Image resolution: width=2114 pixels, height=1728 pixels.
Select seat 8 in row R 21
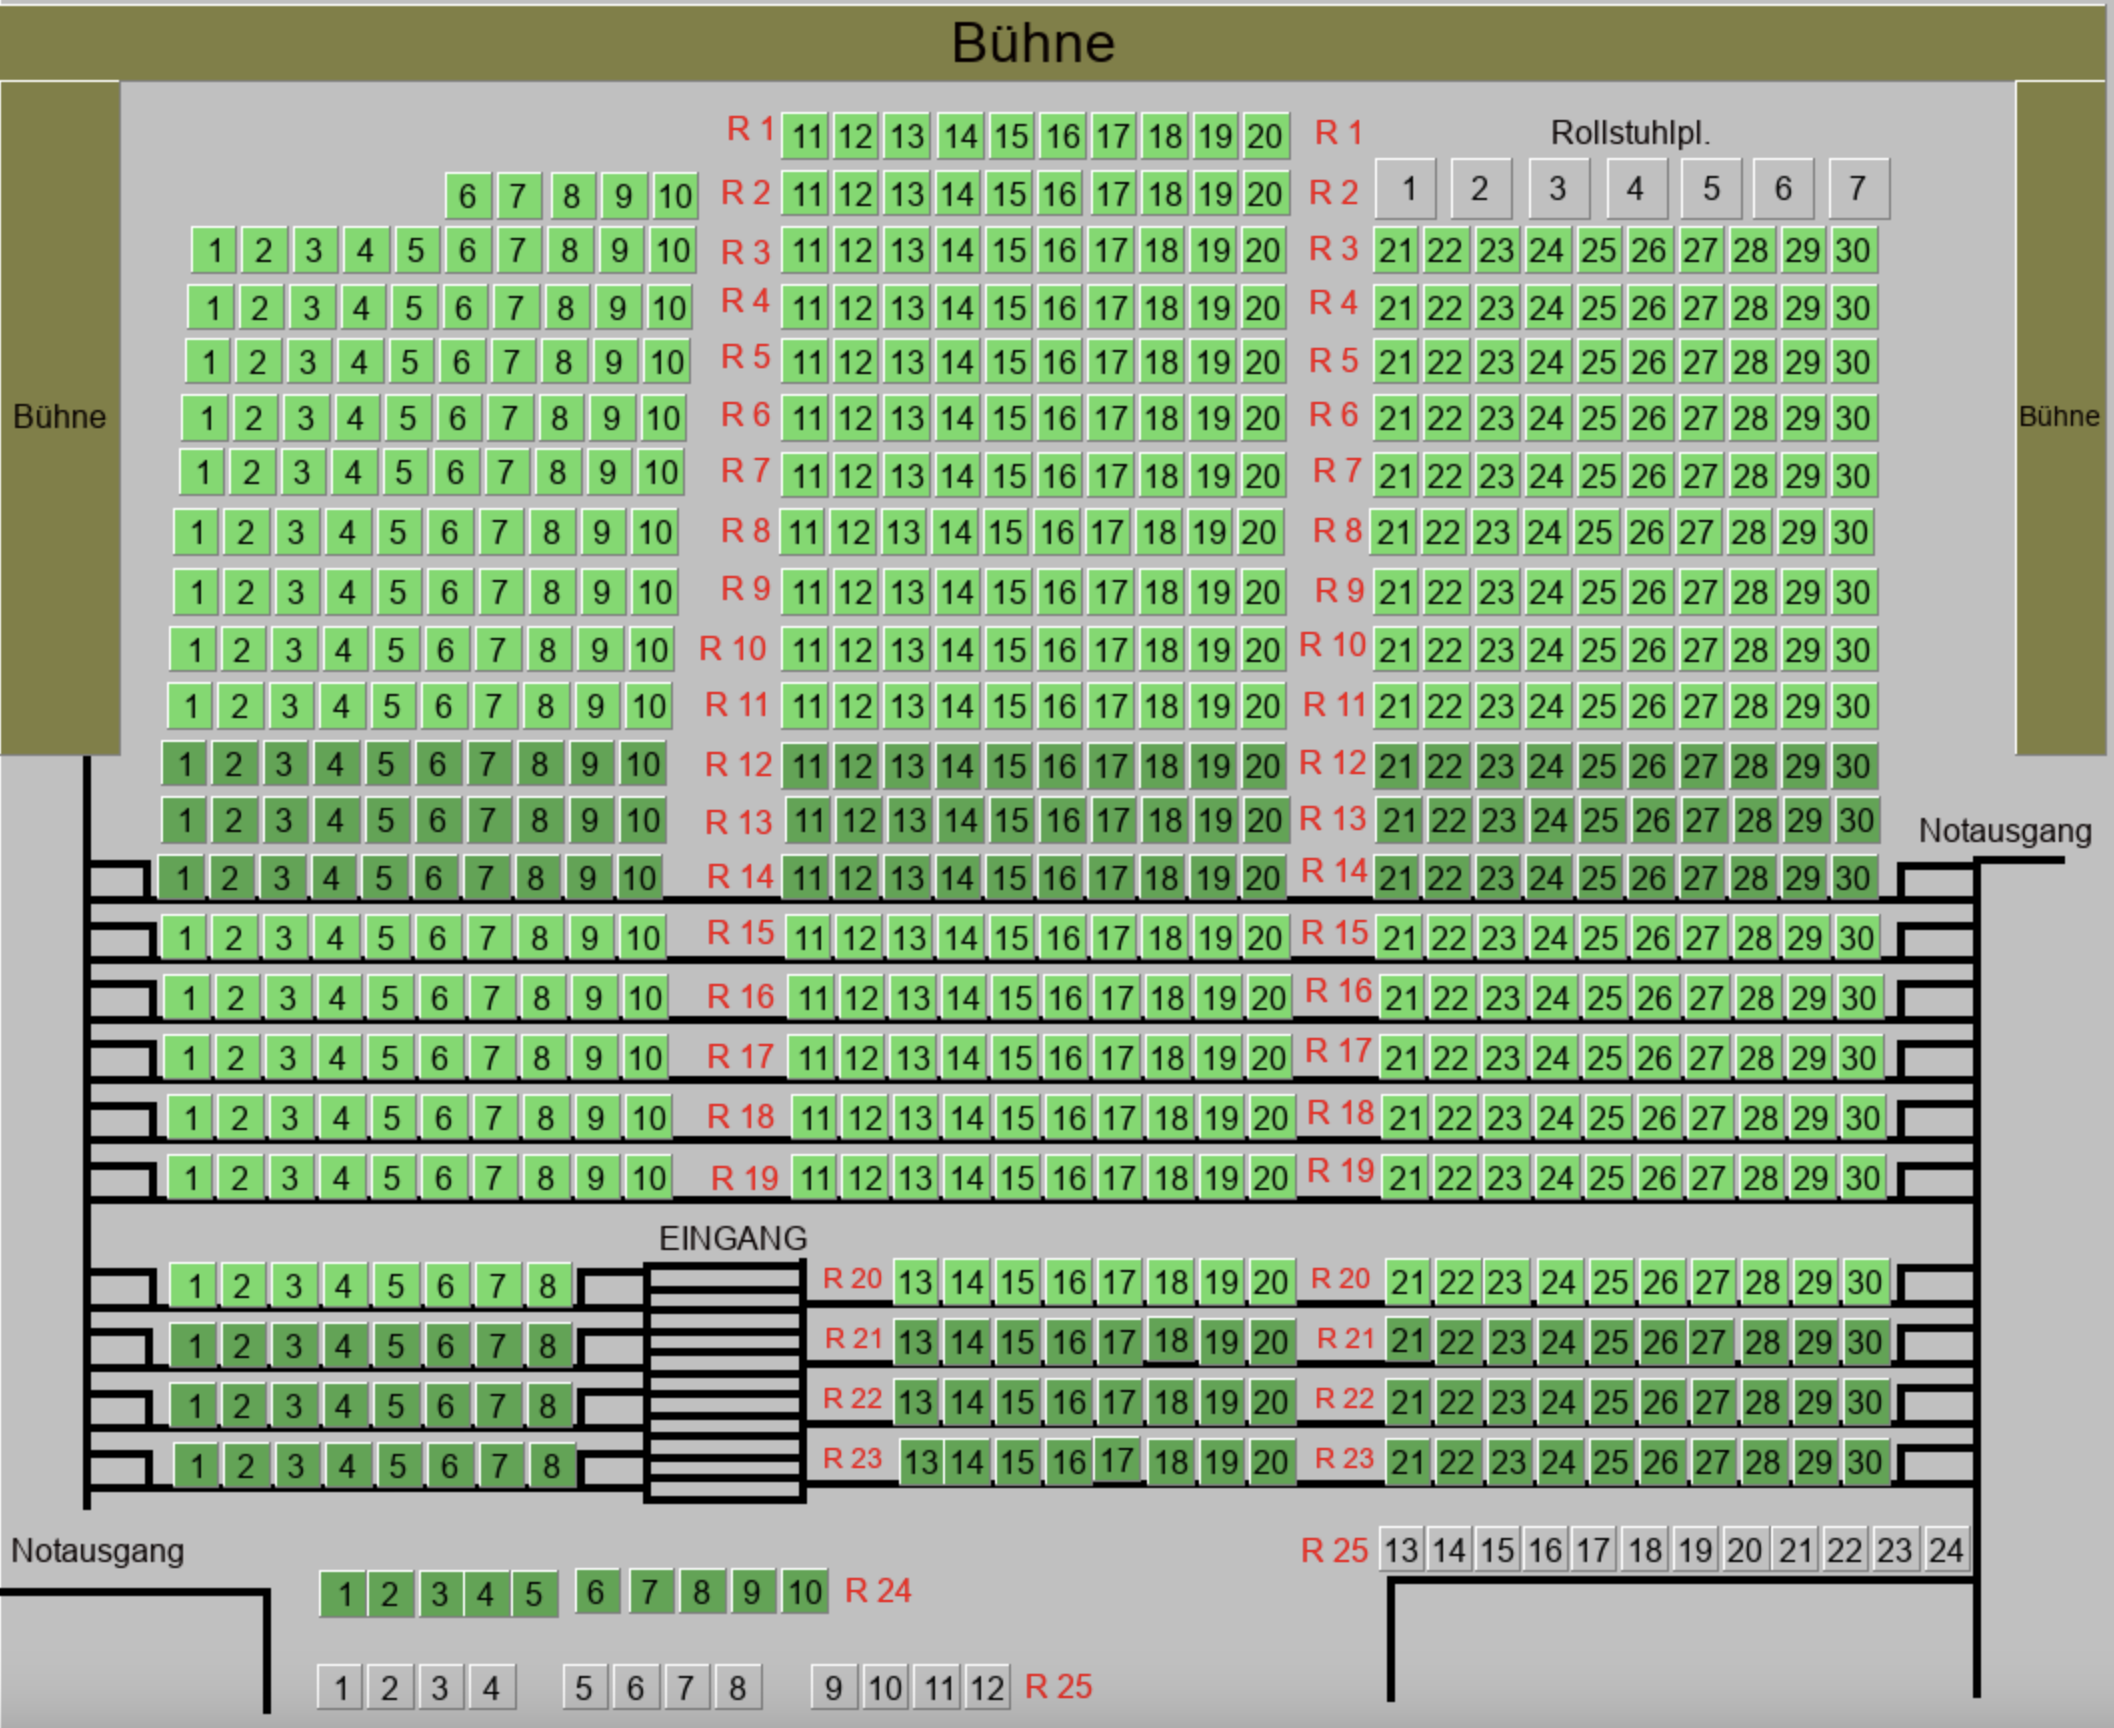click(547, 1346)
